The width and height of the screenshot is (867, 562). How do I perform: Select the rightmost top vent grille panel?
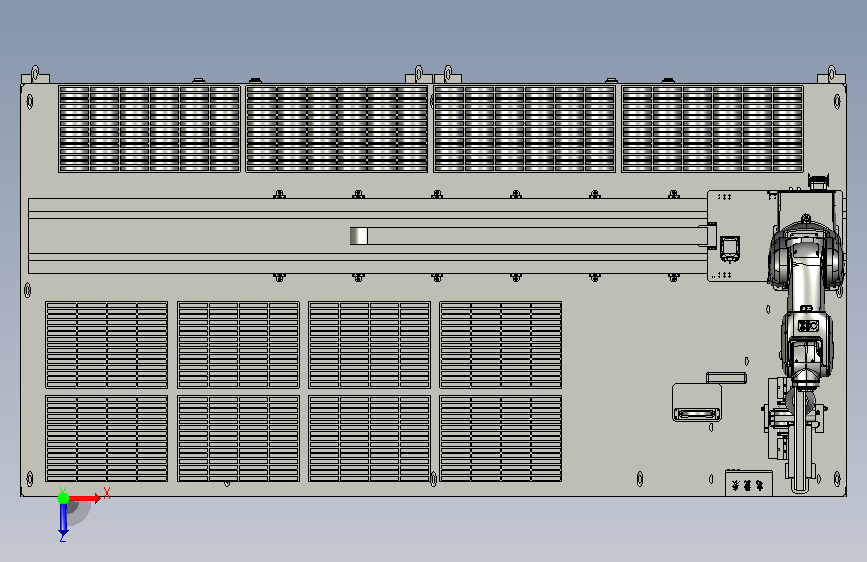coord(712,129)
